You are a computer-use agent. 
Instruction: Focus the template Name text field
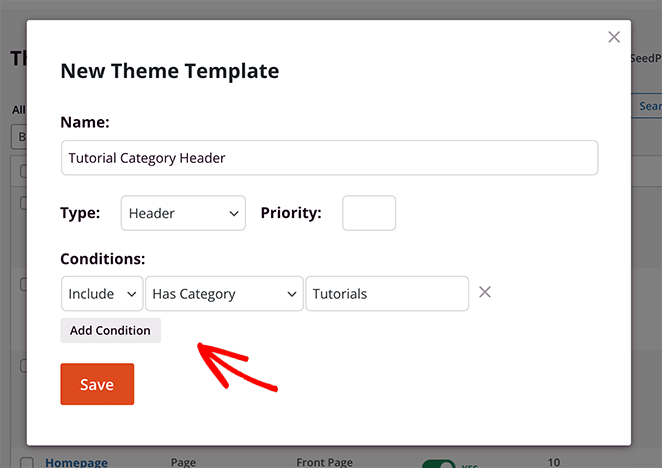pos(329,158)
